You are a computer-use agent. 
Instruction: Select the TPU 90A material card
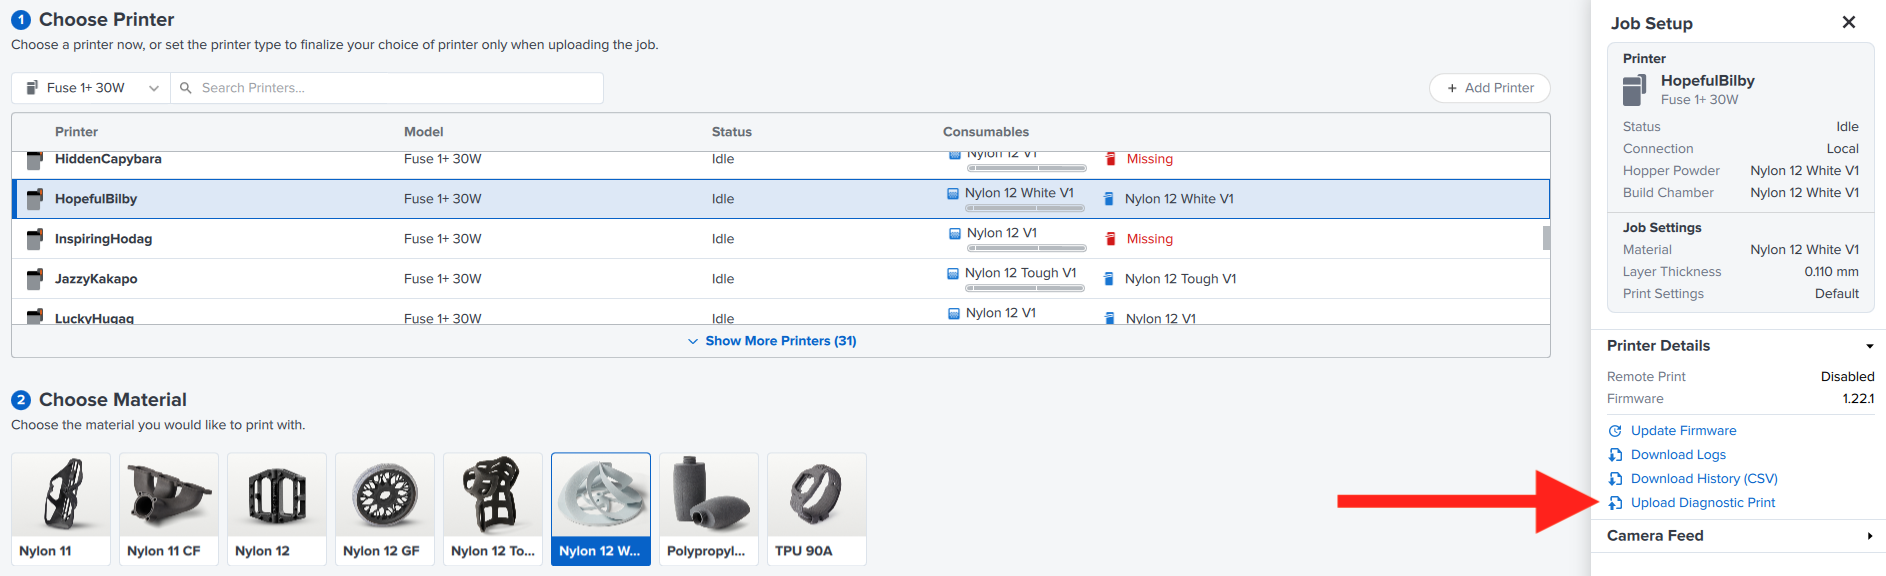(817, 509)
